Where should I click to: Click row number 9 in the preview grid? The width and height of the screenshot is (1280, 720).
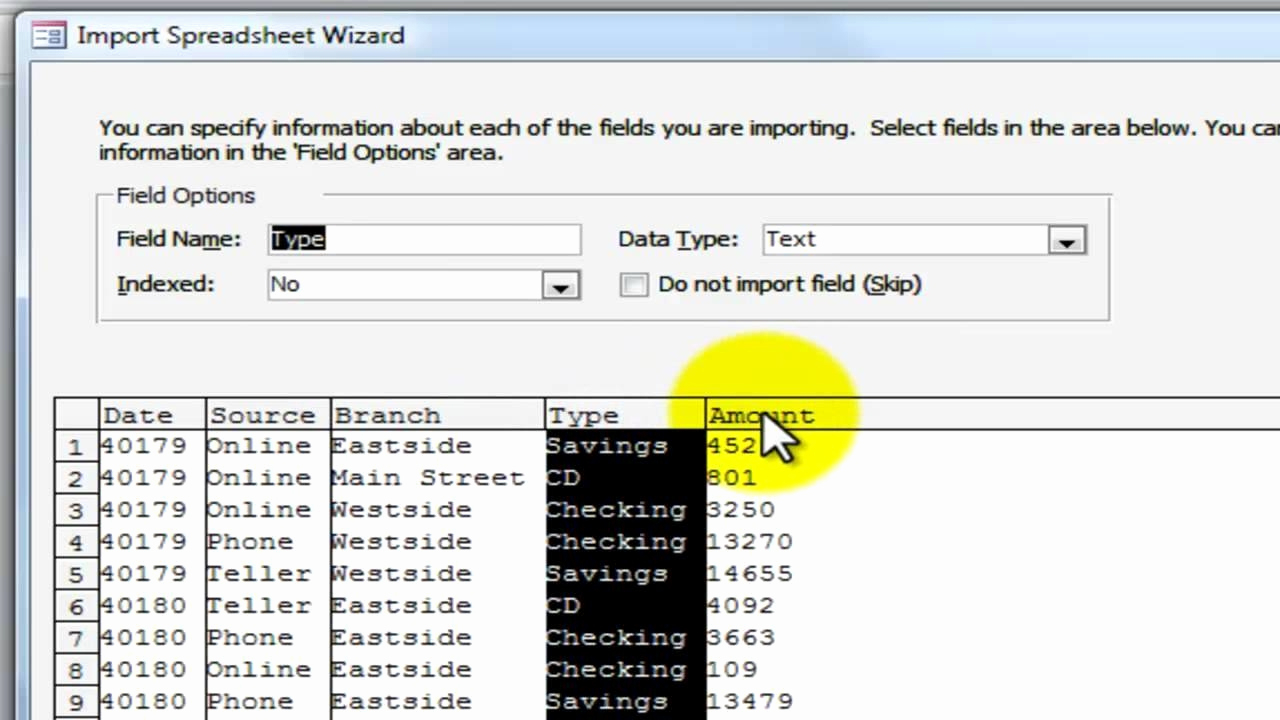click(x=76, y=701)
